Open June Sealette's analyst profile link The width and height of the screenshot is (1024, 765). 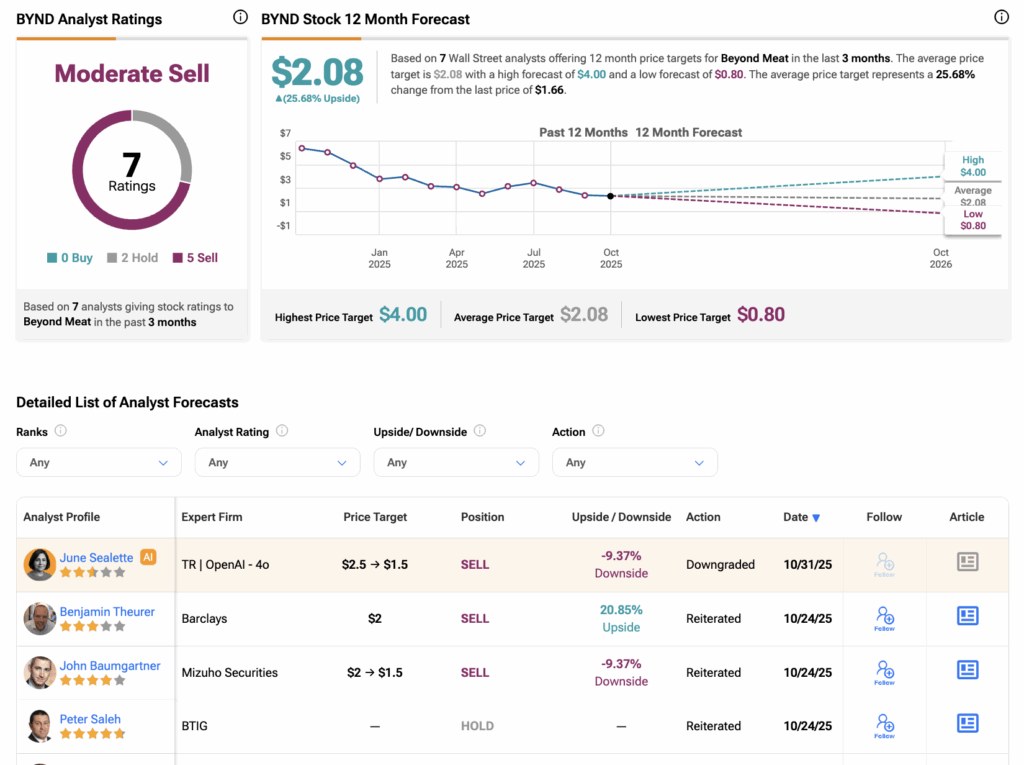[96, 557]
